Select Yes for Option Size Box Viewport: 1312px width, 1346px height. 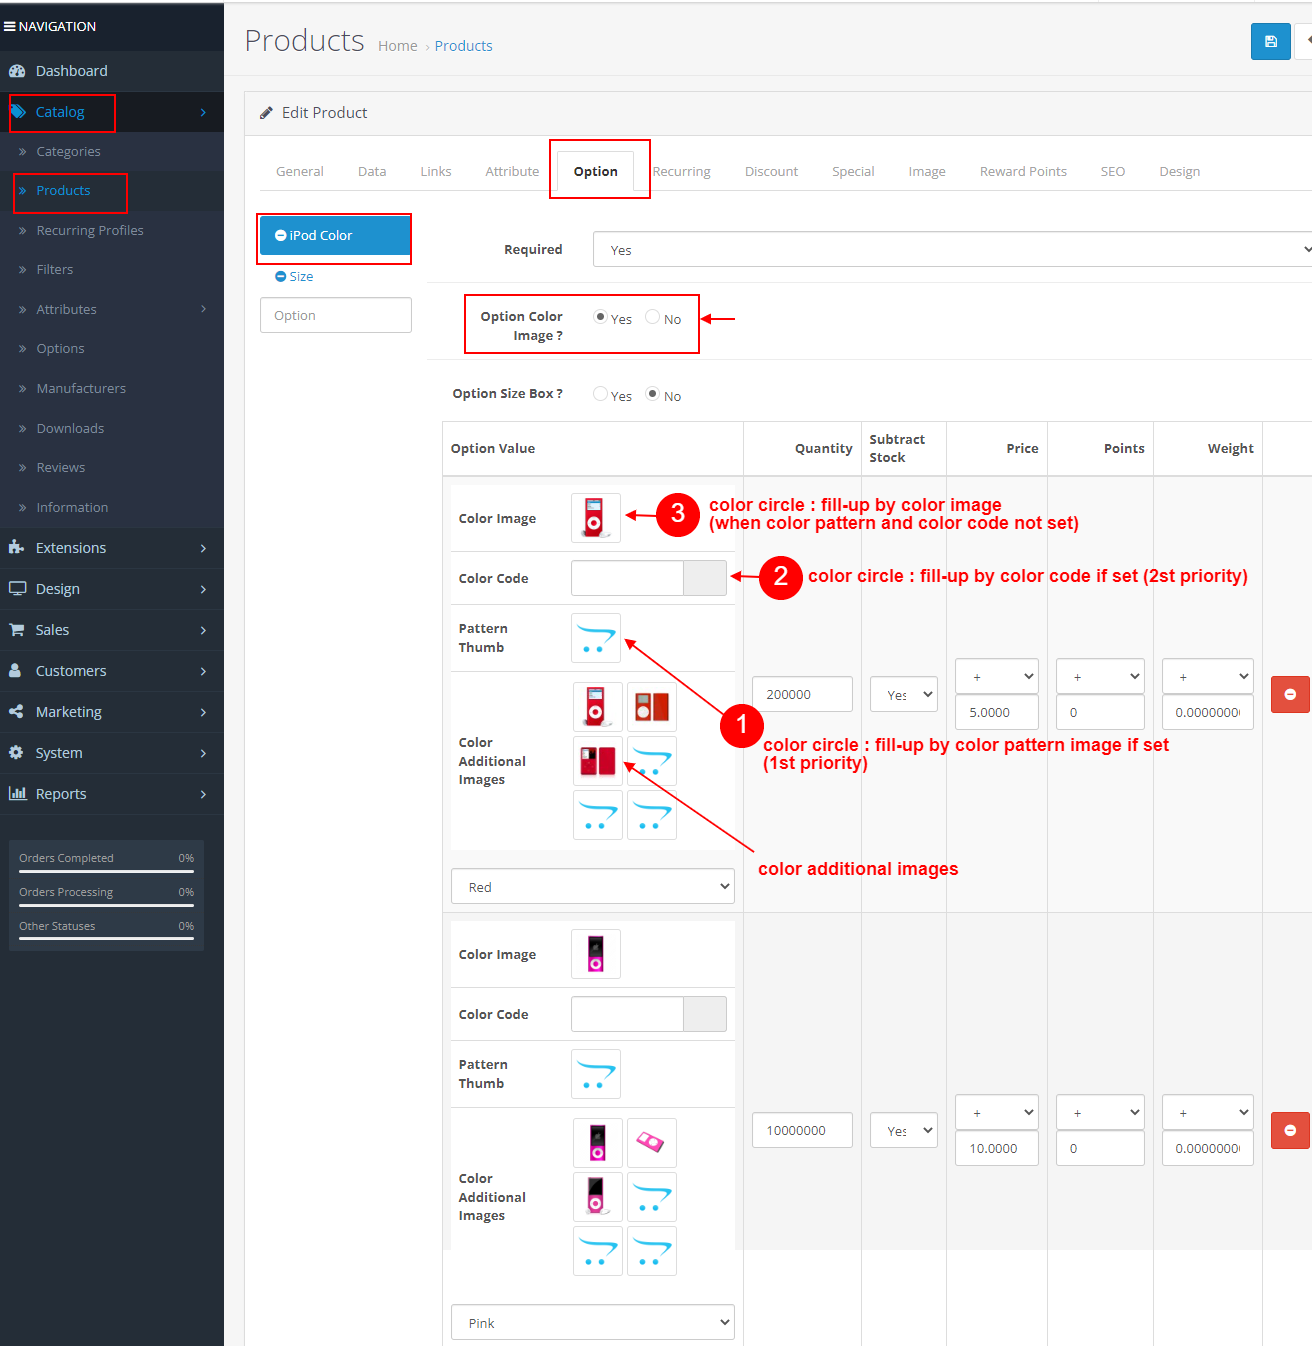coord(600,394)
